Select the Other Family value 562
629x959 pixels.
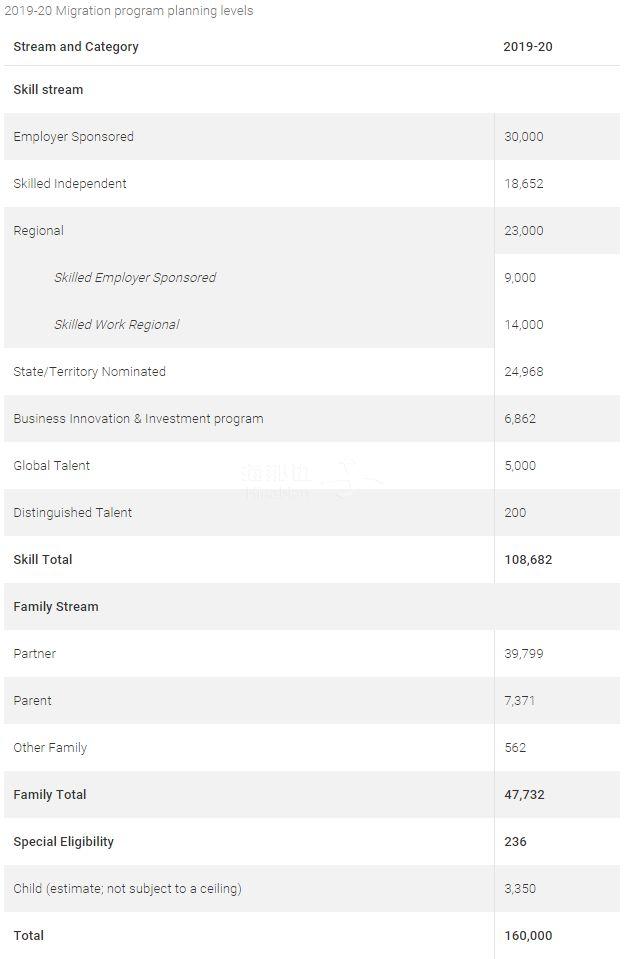click(515, 748)
